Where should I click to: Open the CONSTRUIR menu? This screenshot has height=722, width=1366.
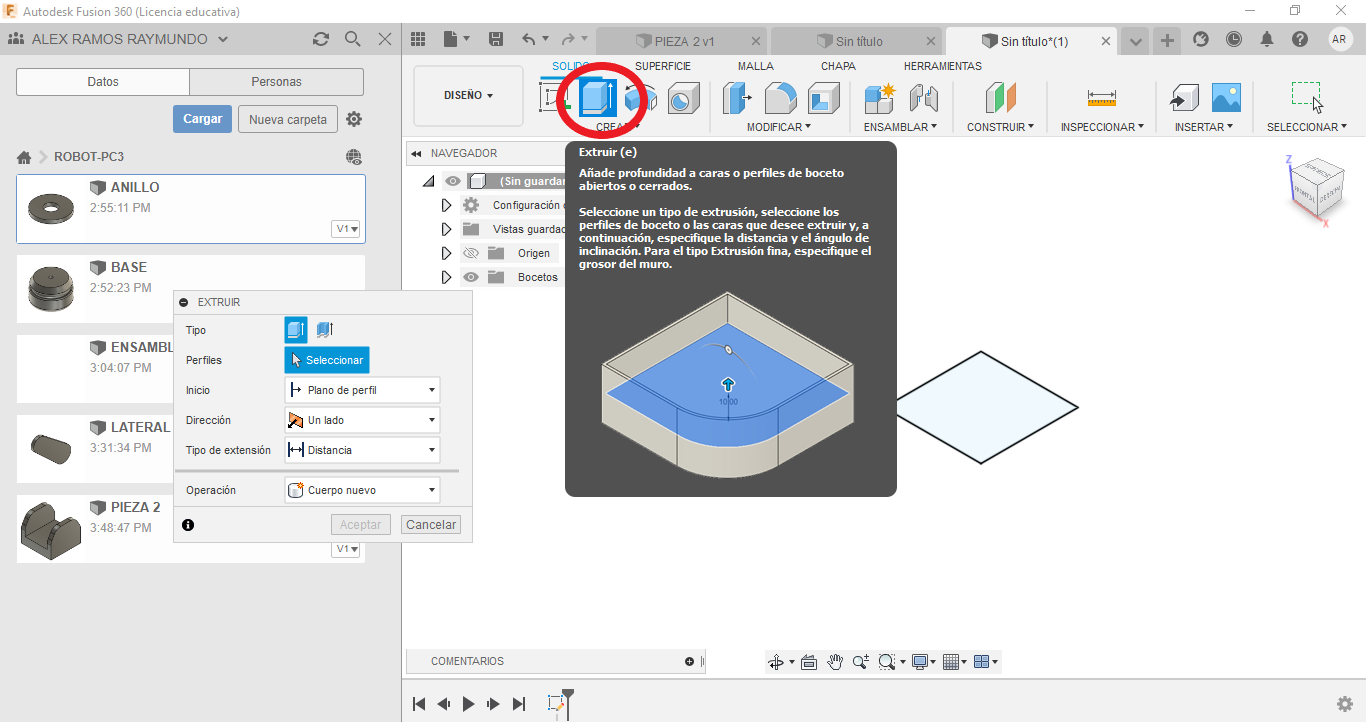pos(1000,127)
